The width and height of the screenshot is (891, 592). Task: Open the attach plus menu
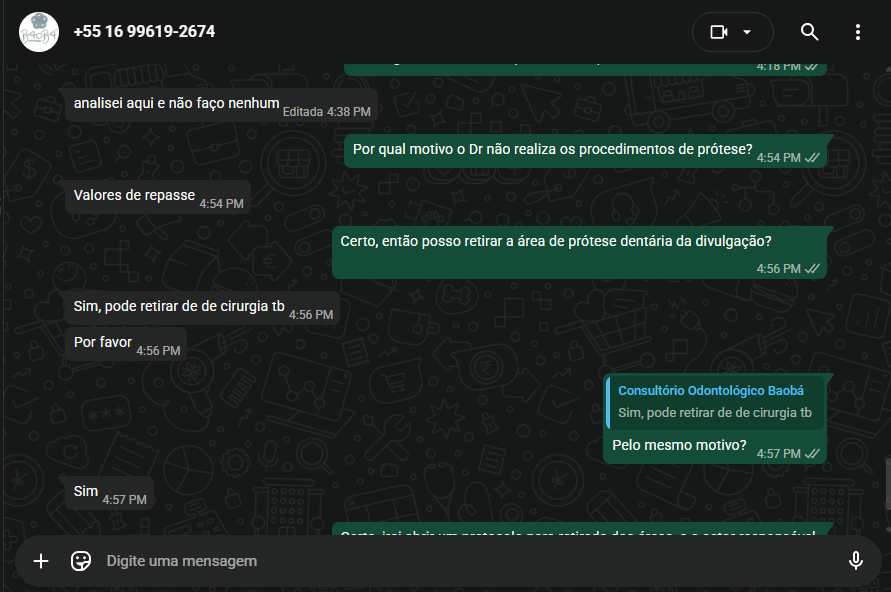tap(41, 561)
